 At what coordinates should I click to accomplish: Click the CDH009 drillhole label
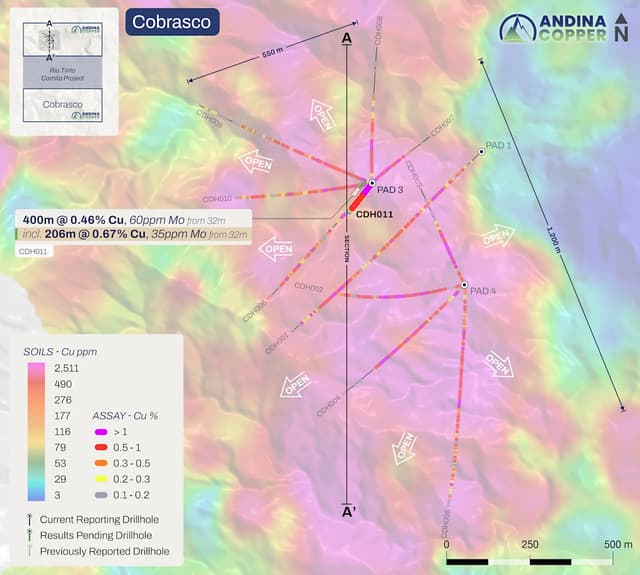pos(209,118)
